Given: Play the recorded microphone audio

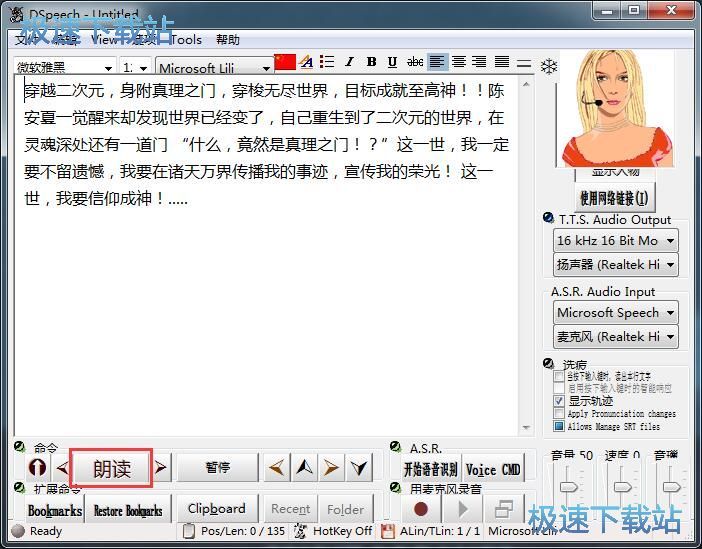Looking at the screenshot, I should pyautogui.click(x=462, y=509).
